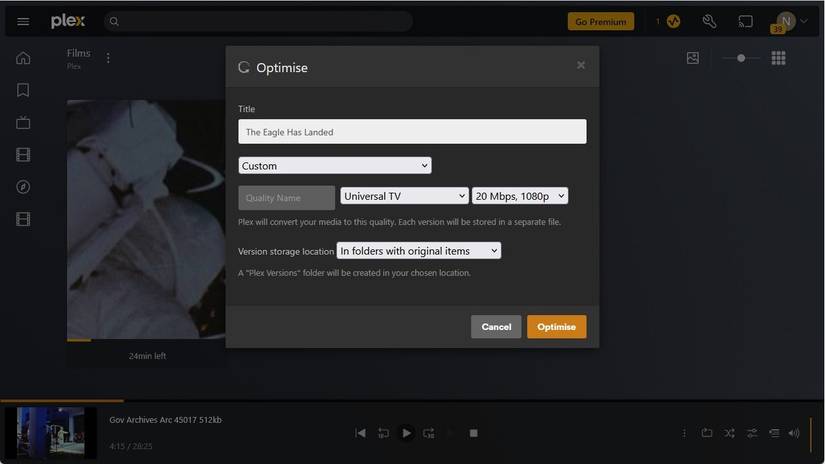Open the 20 Mbps, 1080p quality dropdown
Viewport: 825px width, 464px height.
click(x=520, y=196)
